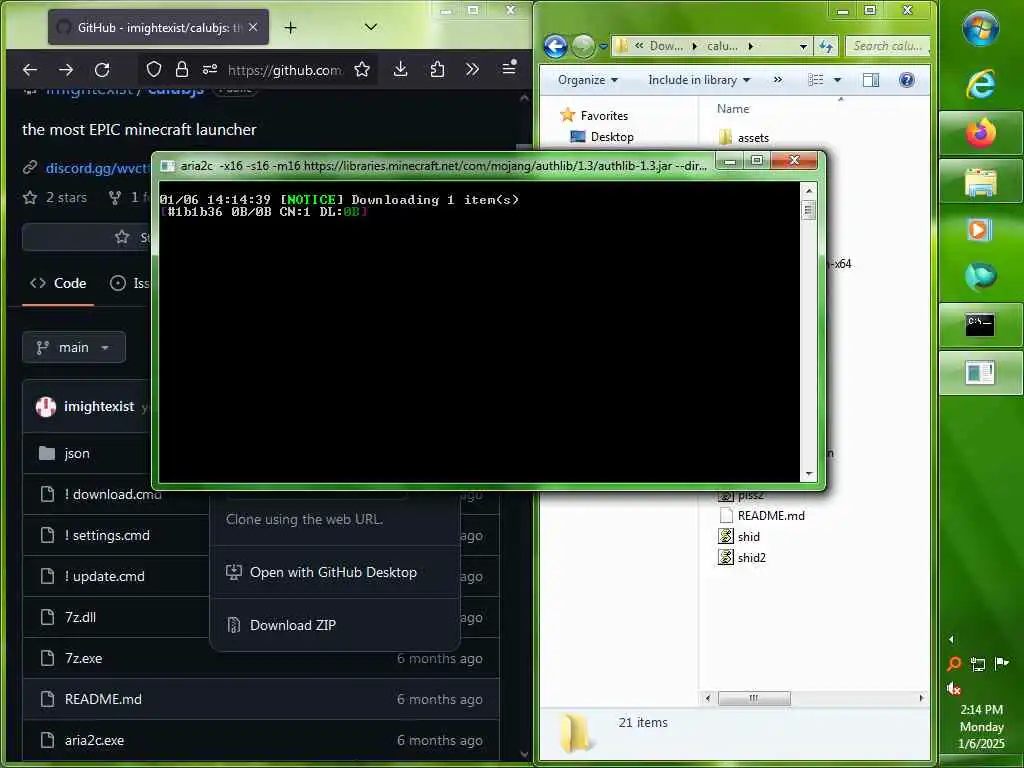Go back in Explorer window
The image size is (1024, 768).
(556, 46)
